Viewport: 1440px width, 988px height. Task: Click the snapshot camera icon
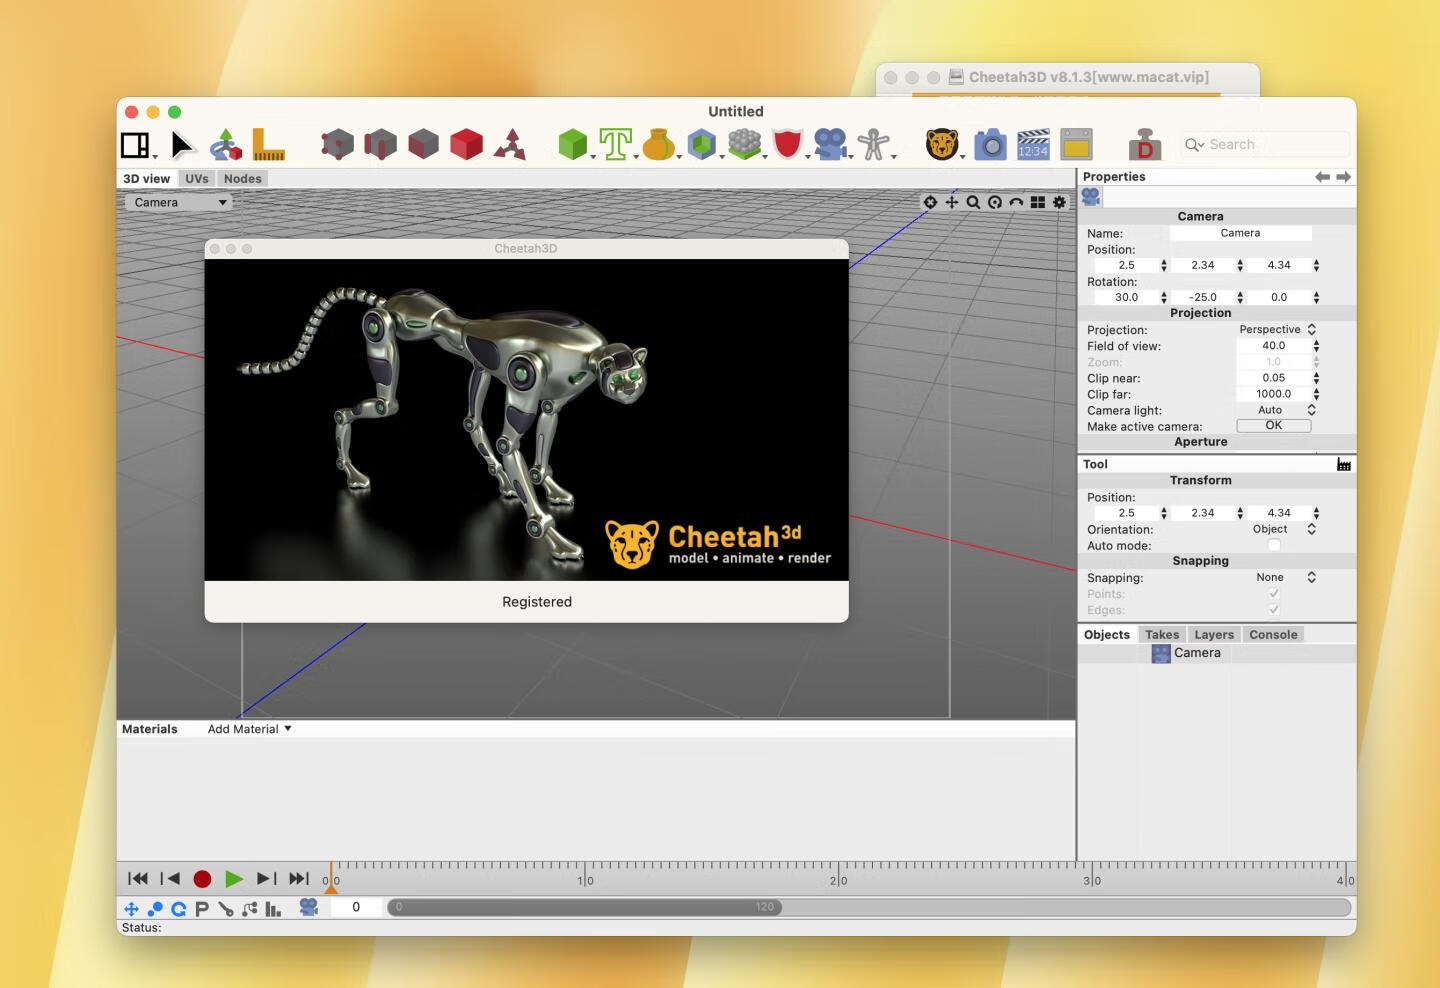pyautogui.click(x=990, y=145)
